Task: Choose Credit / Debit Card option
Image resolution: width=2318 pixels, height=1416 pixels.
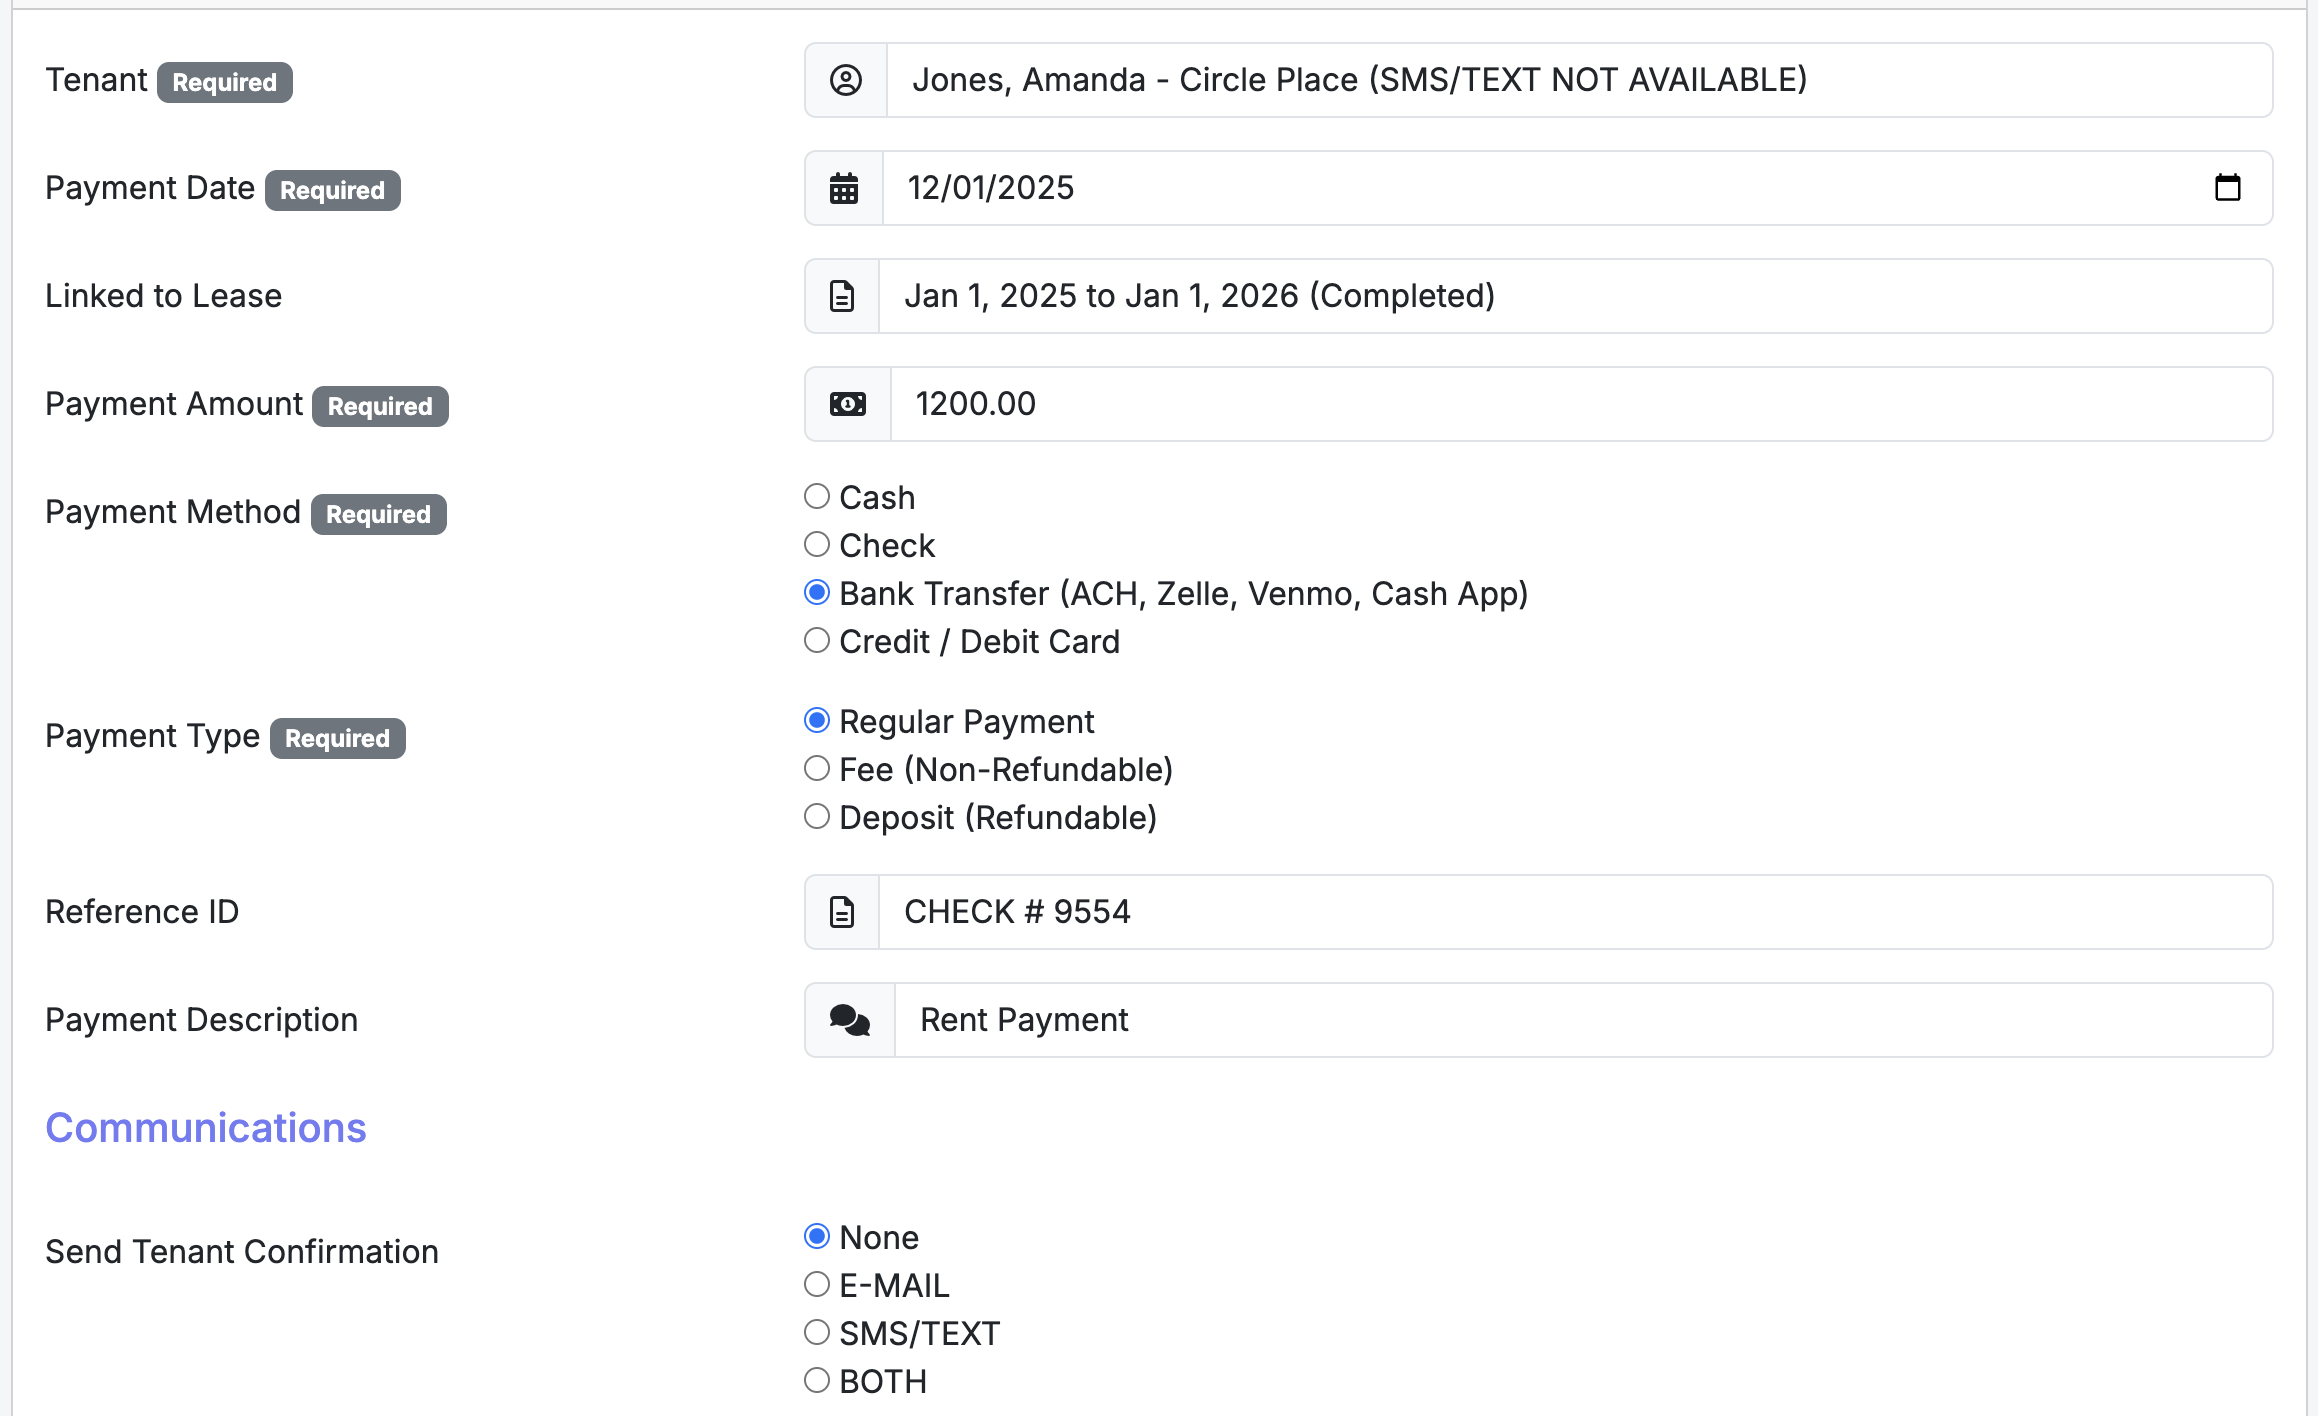Action: [817, 641]
